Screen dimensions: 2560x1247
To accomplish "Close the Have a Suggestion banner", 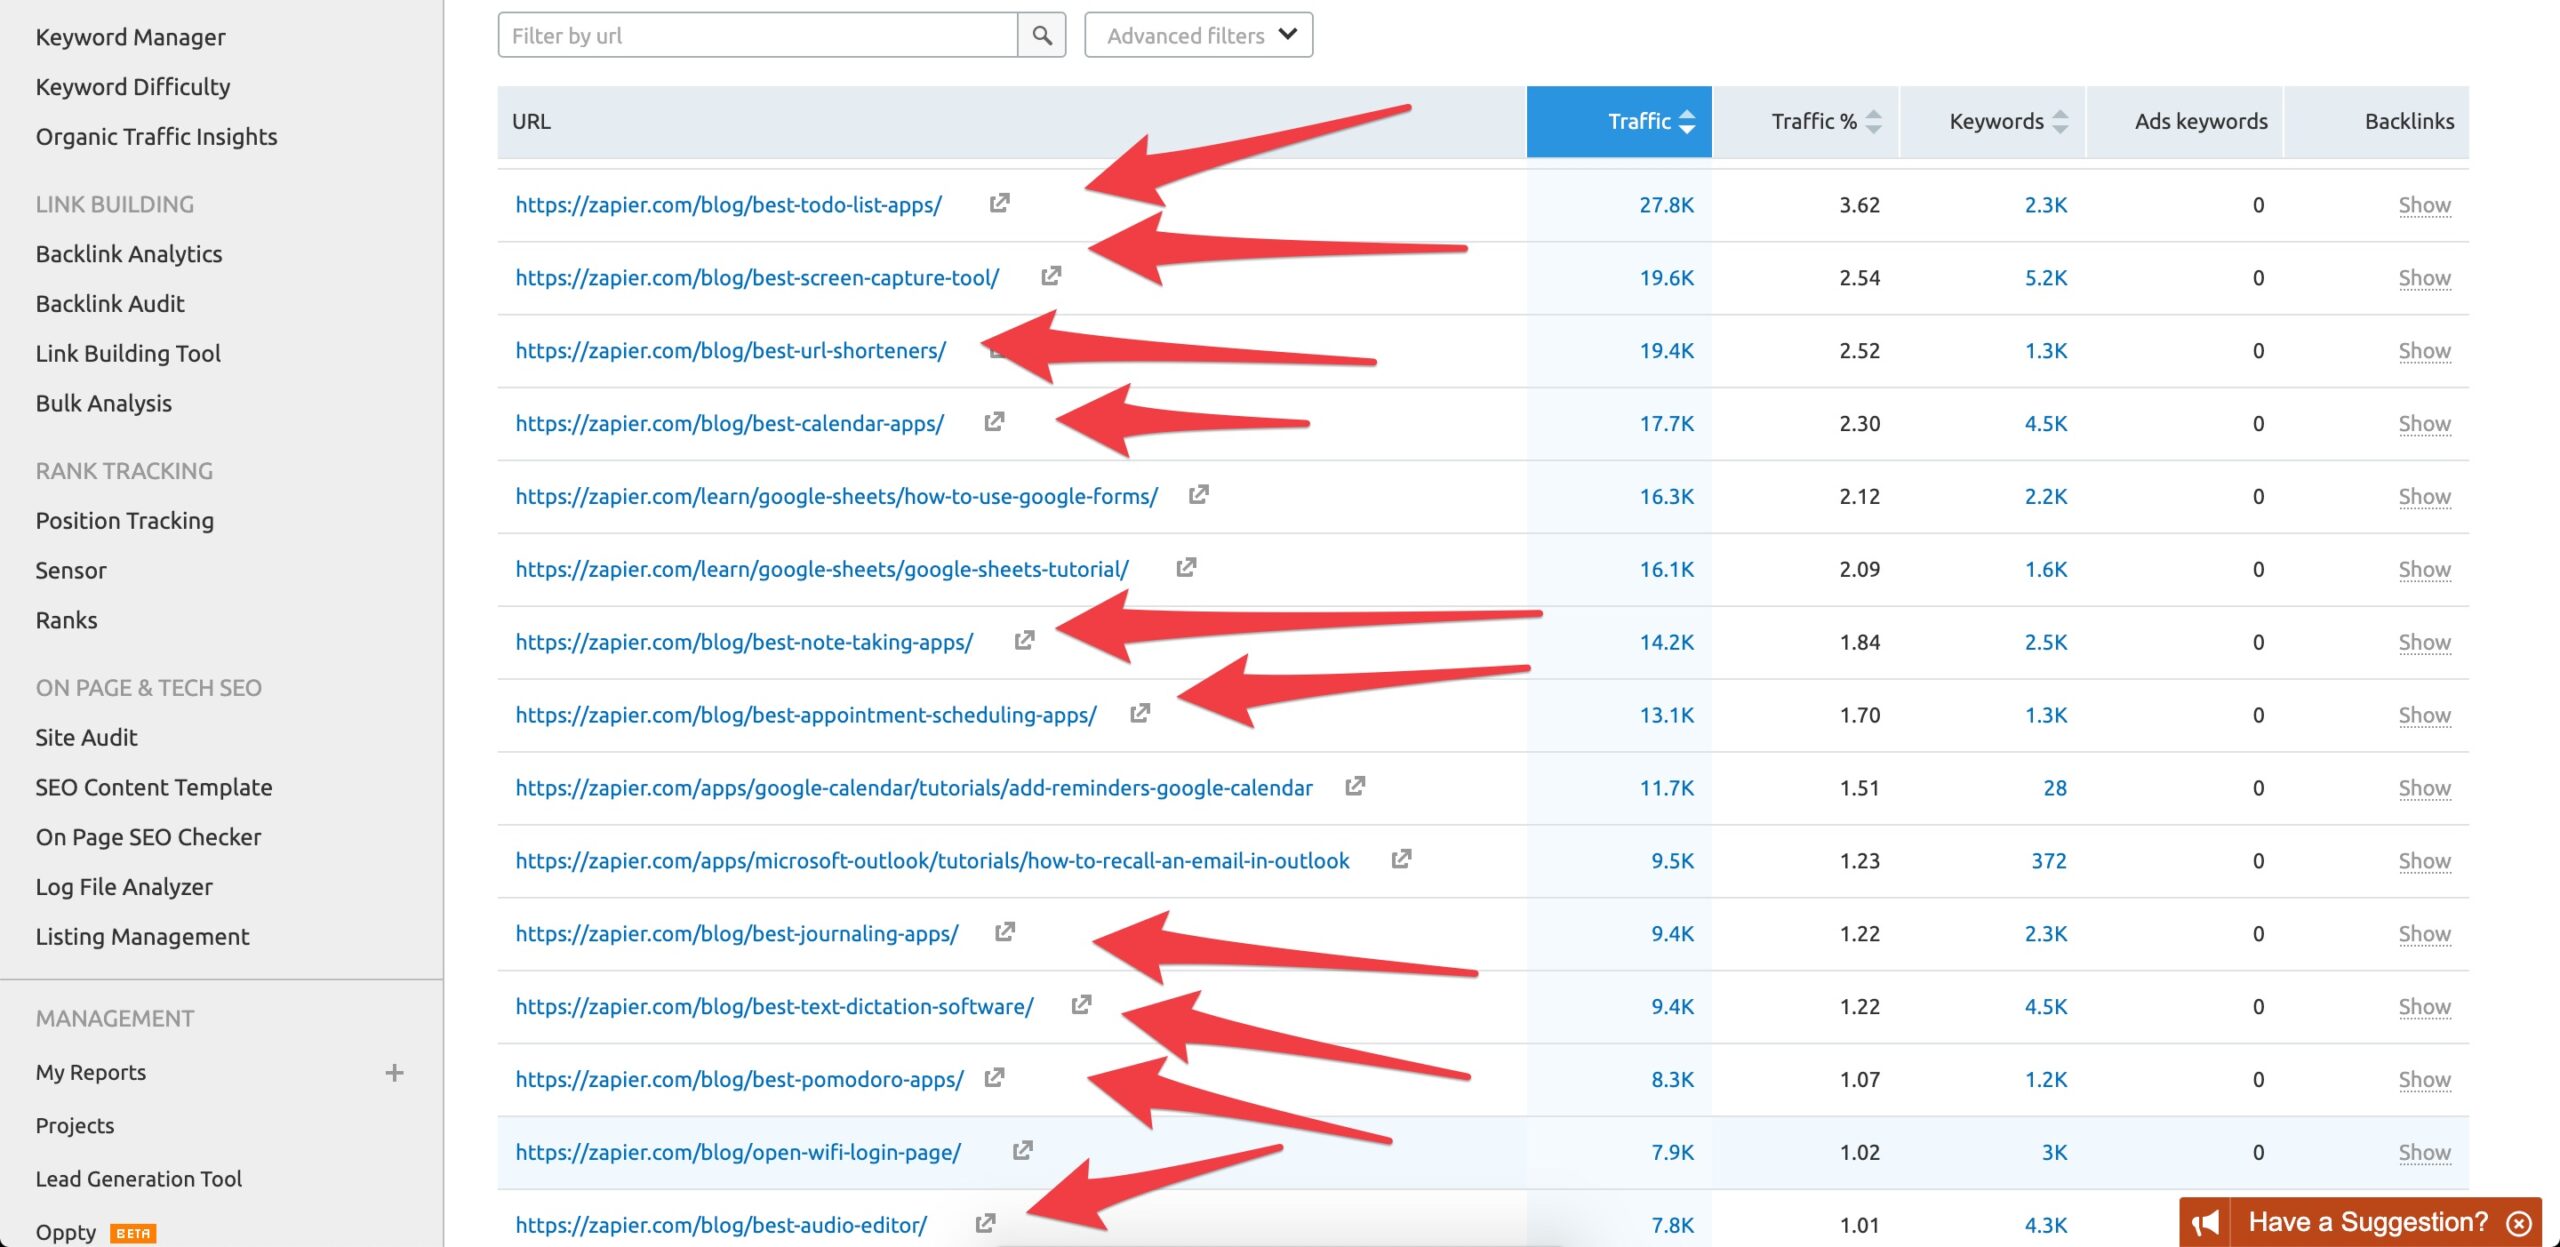I will point(2518,1222).
